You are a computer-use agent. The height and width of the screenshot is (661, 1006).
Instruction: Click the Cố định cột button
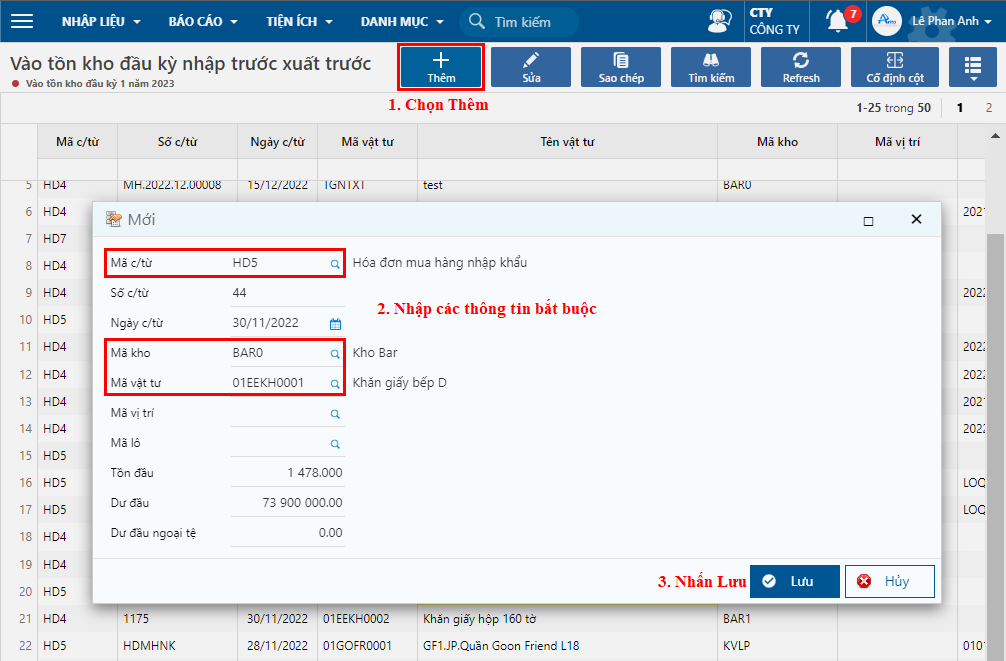[895, 67]
